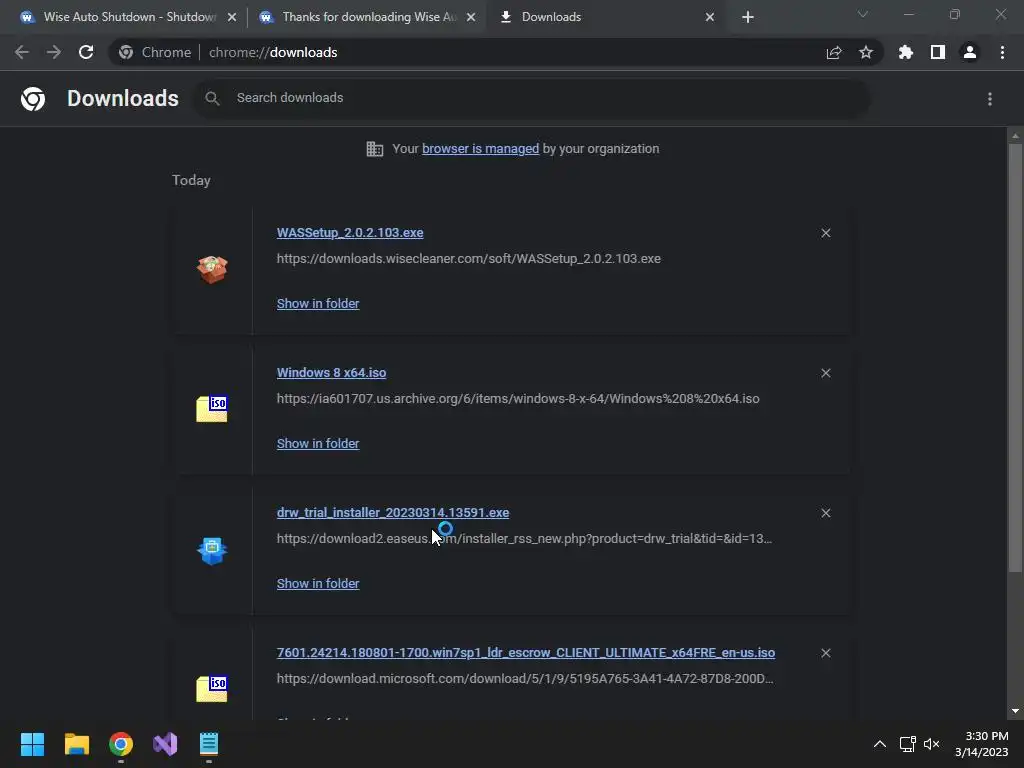Remove the win7sp1 ULTIMATE iso entry

click(826, 653)
